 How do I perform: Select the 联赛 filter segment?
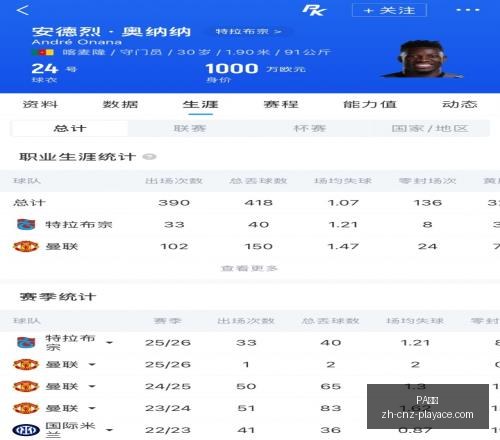point(190,128)
